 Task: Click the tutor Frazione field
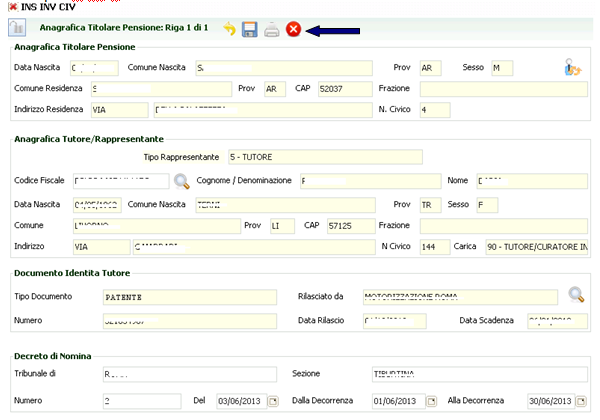(x=504, y=226)
